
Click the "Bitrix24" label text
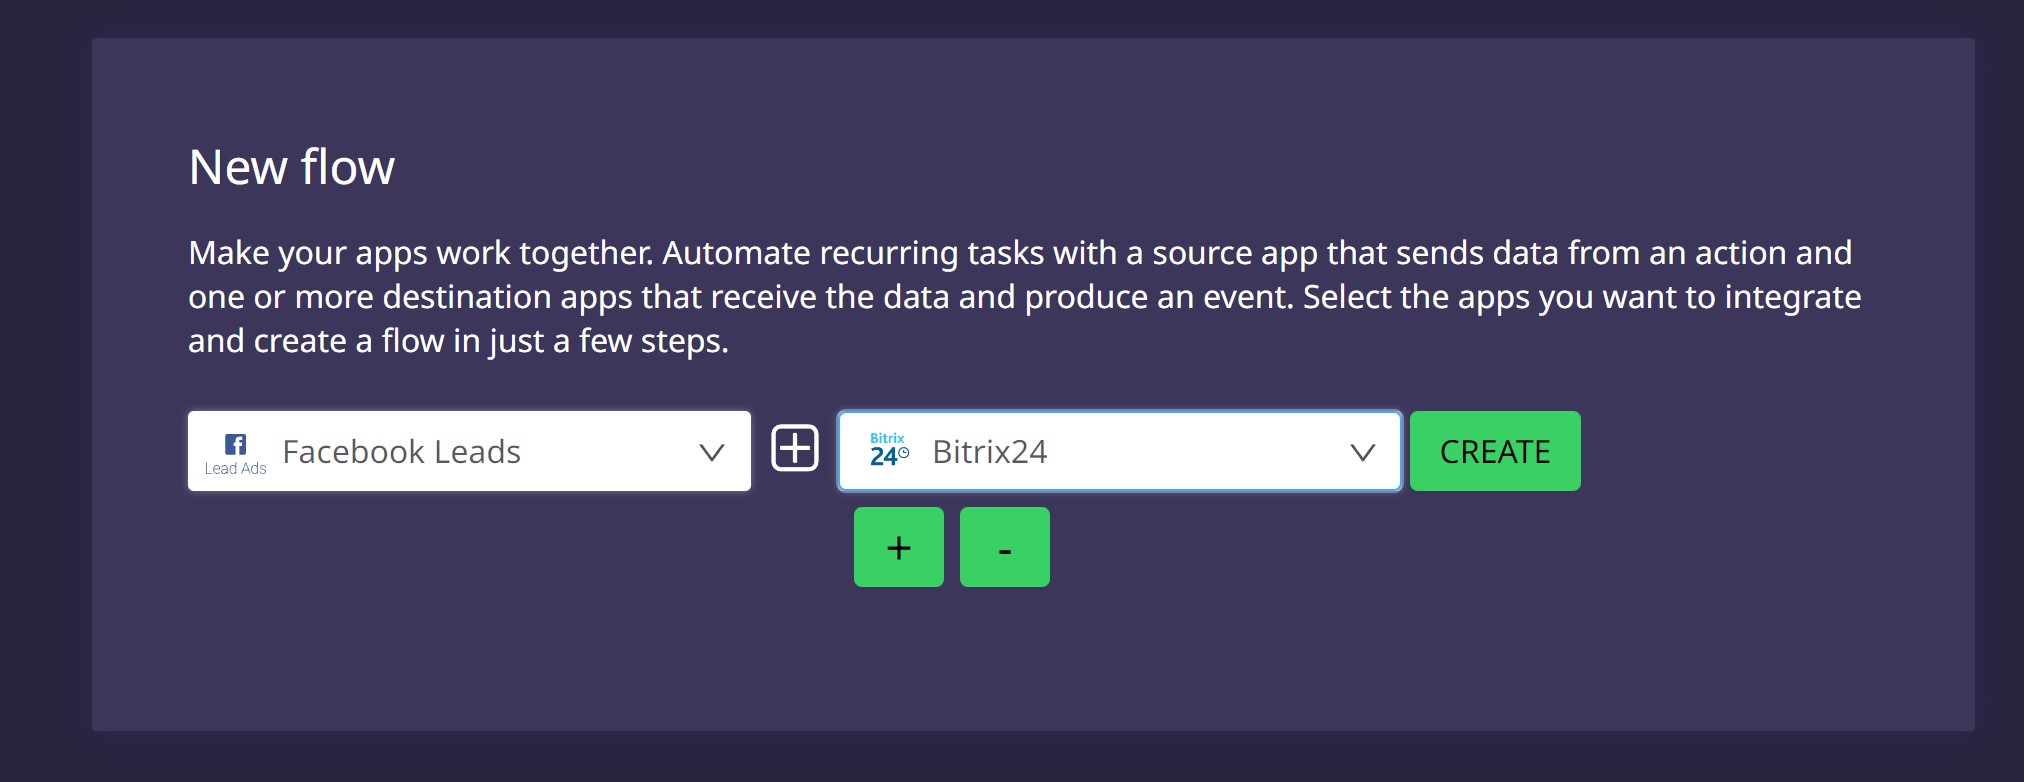(x=989, y=452)
